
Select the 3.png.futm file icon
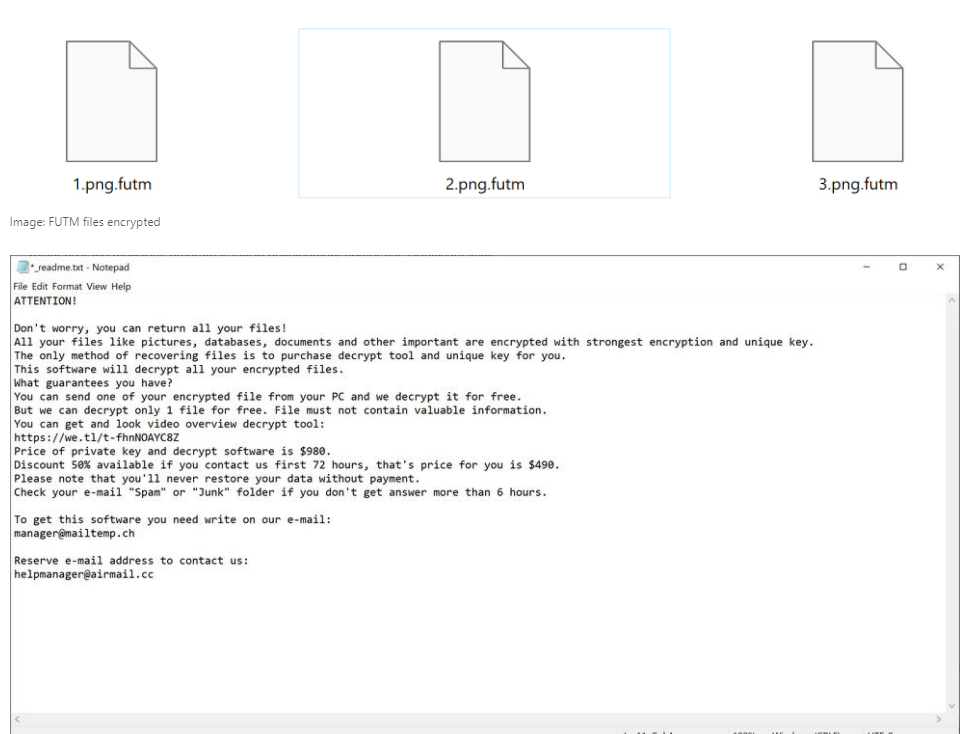click(857, 102)
